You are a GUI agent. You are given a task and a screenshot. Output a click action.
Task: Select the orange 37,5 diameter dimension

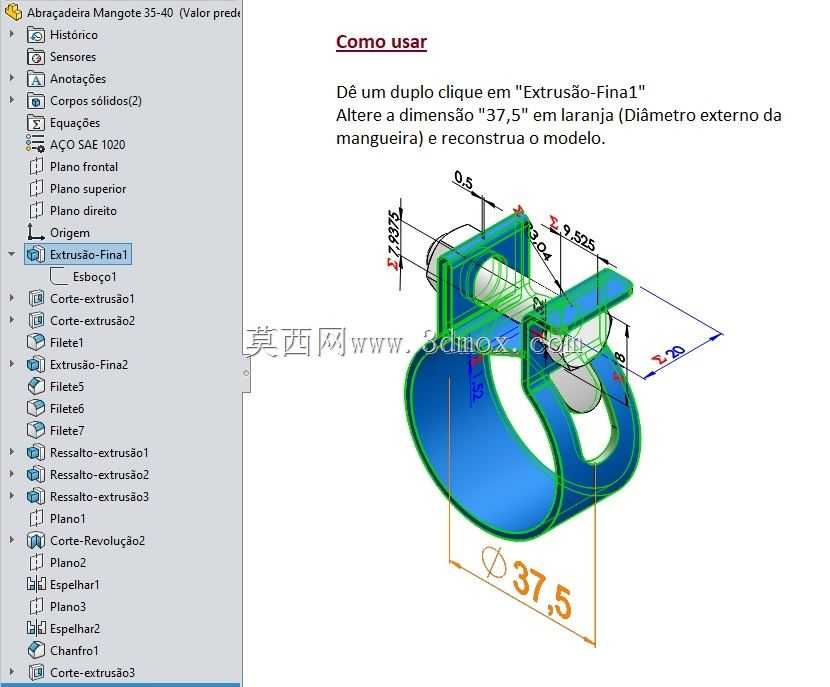click(542, 589)
